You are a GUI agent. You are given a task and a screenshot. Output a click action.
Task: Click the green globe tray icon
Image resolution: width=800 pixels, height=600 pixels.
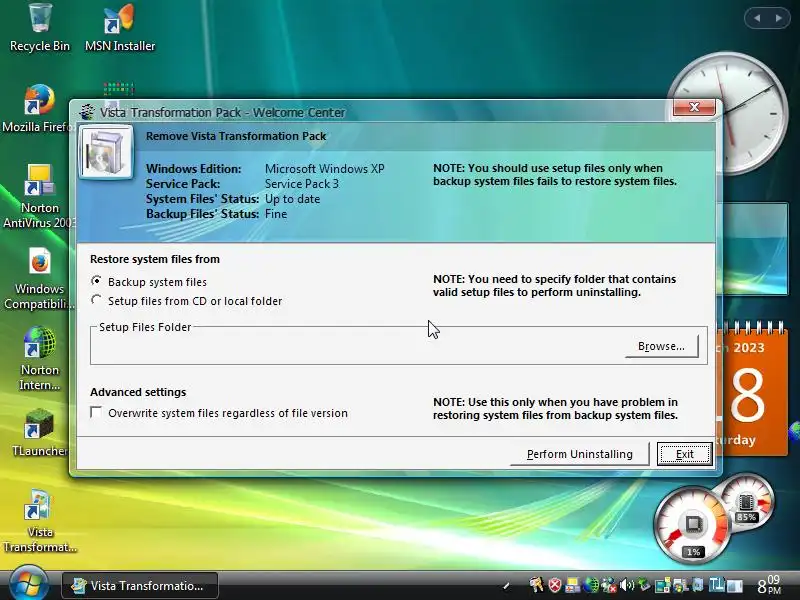tap(591, 585)
